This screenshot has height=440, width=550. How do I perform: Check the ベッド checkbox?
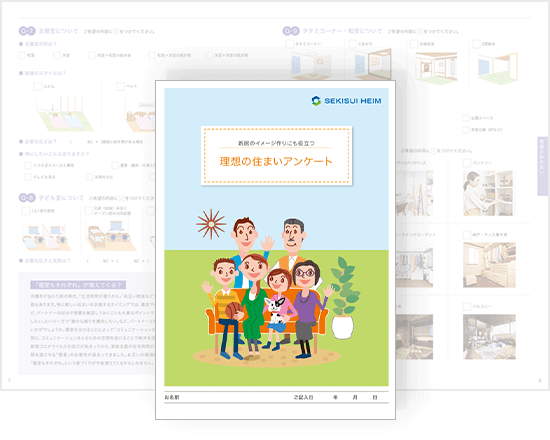tap(120, 86)
